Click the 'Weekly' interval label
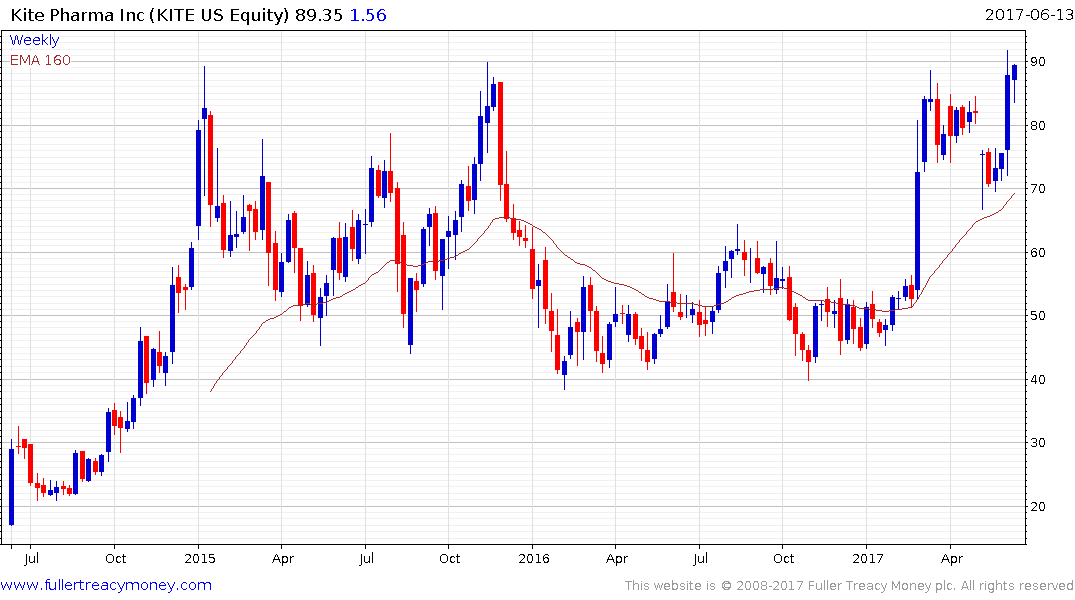The image size is (1075, 600). (x=34, y=40)
